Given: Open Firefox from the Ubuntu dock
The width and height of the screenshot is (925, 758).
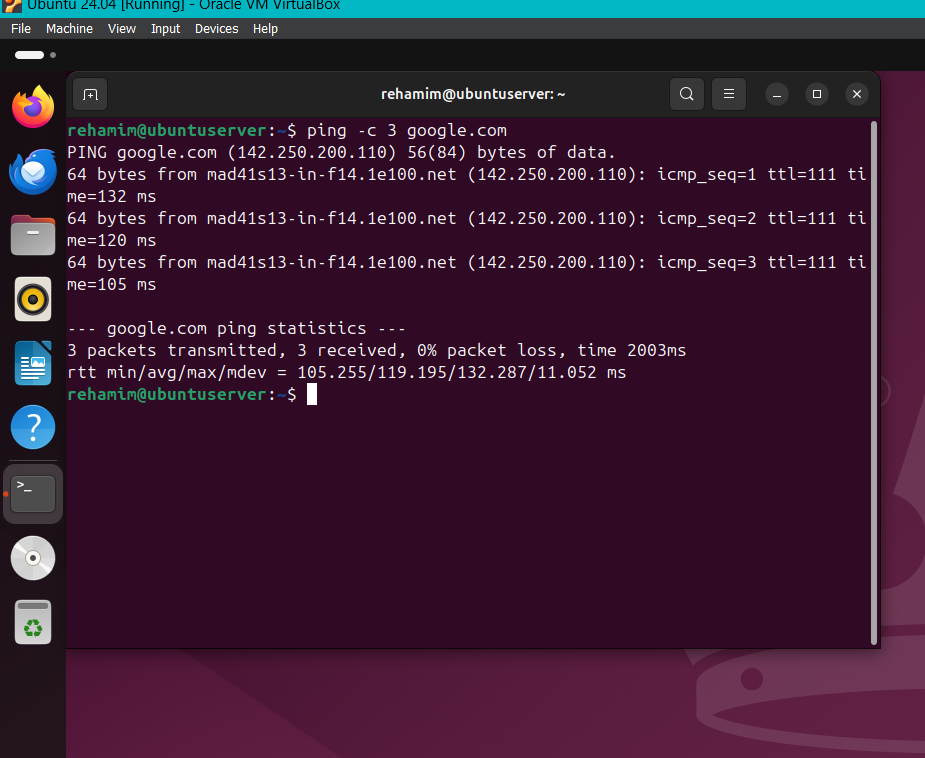Looking at the screenshot, I should (33, 107).
